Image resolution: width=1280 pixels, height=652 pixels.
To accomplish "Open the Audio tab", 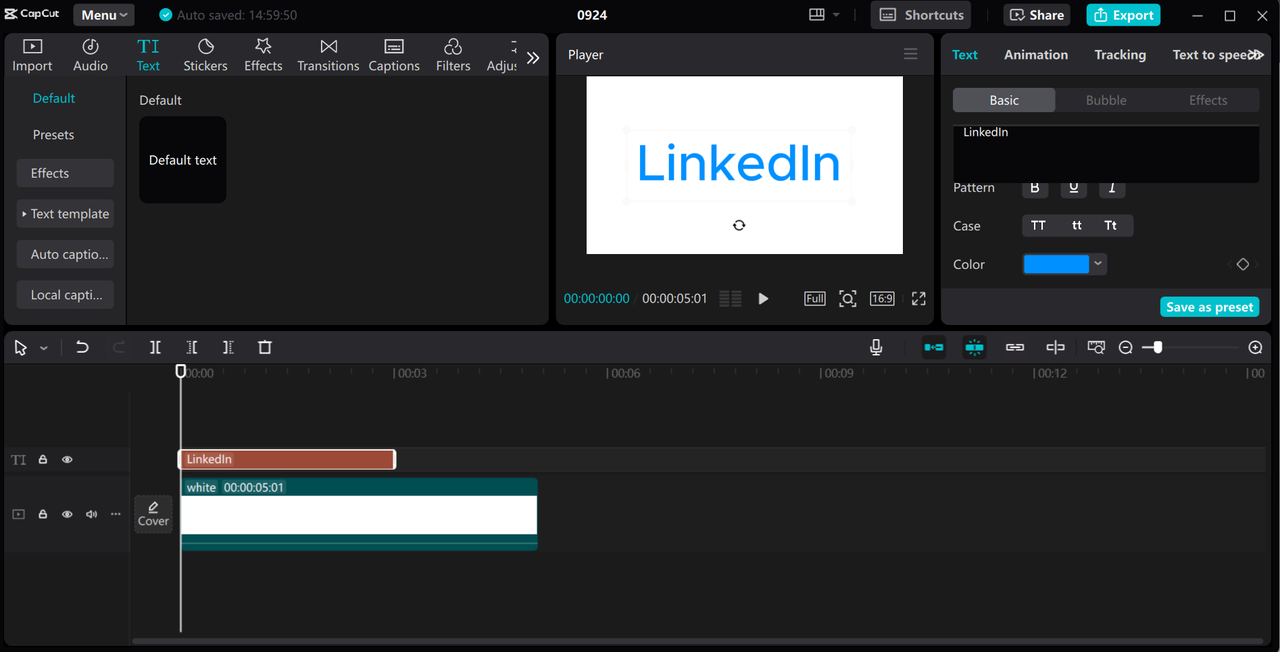I will coord(90,56).
